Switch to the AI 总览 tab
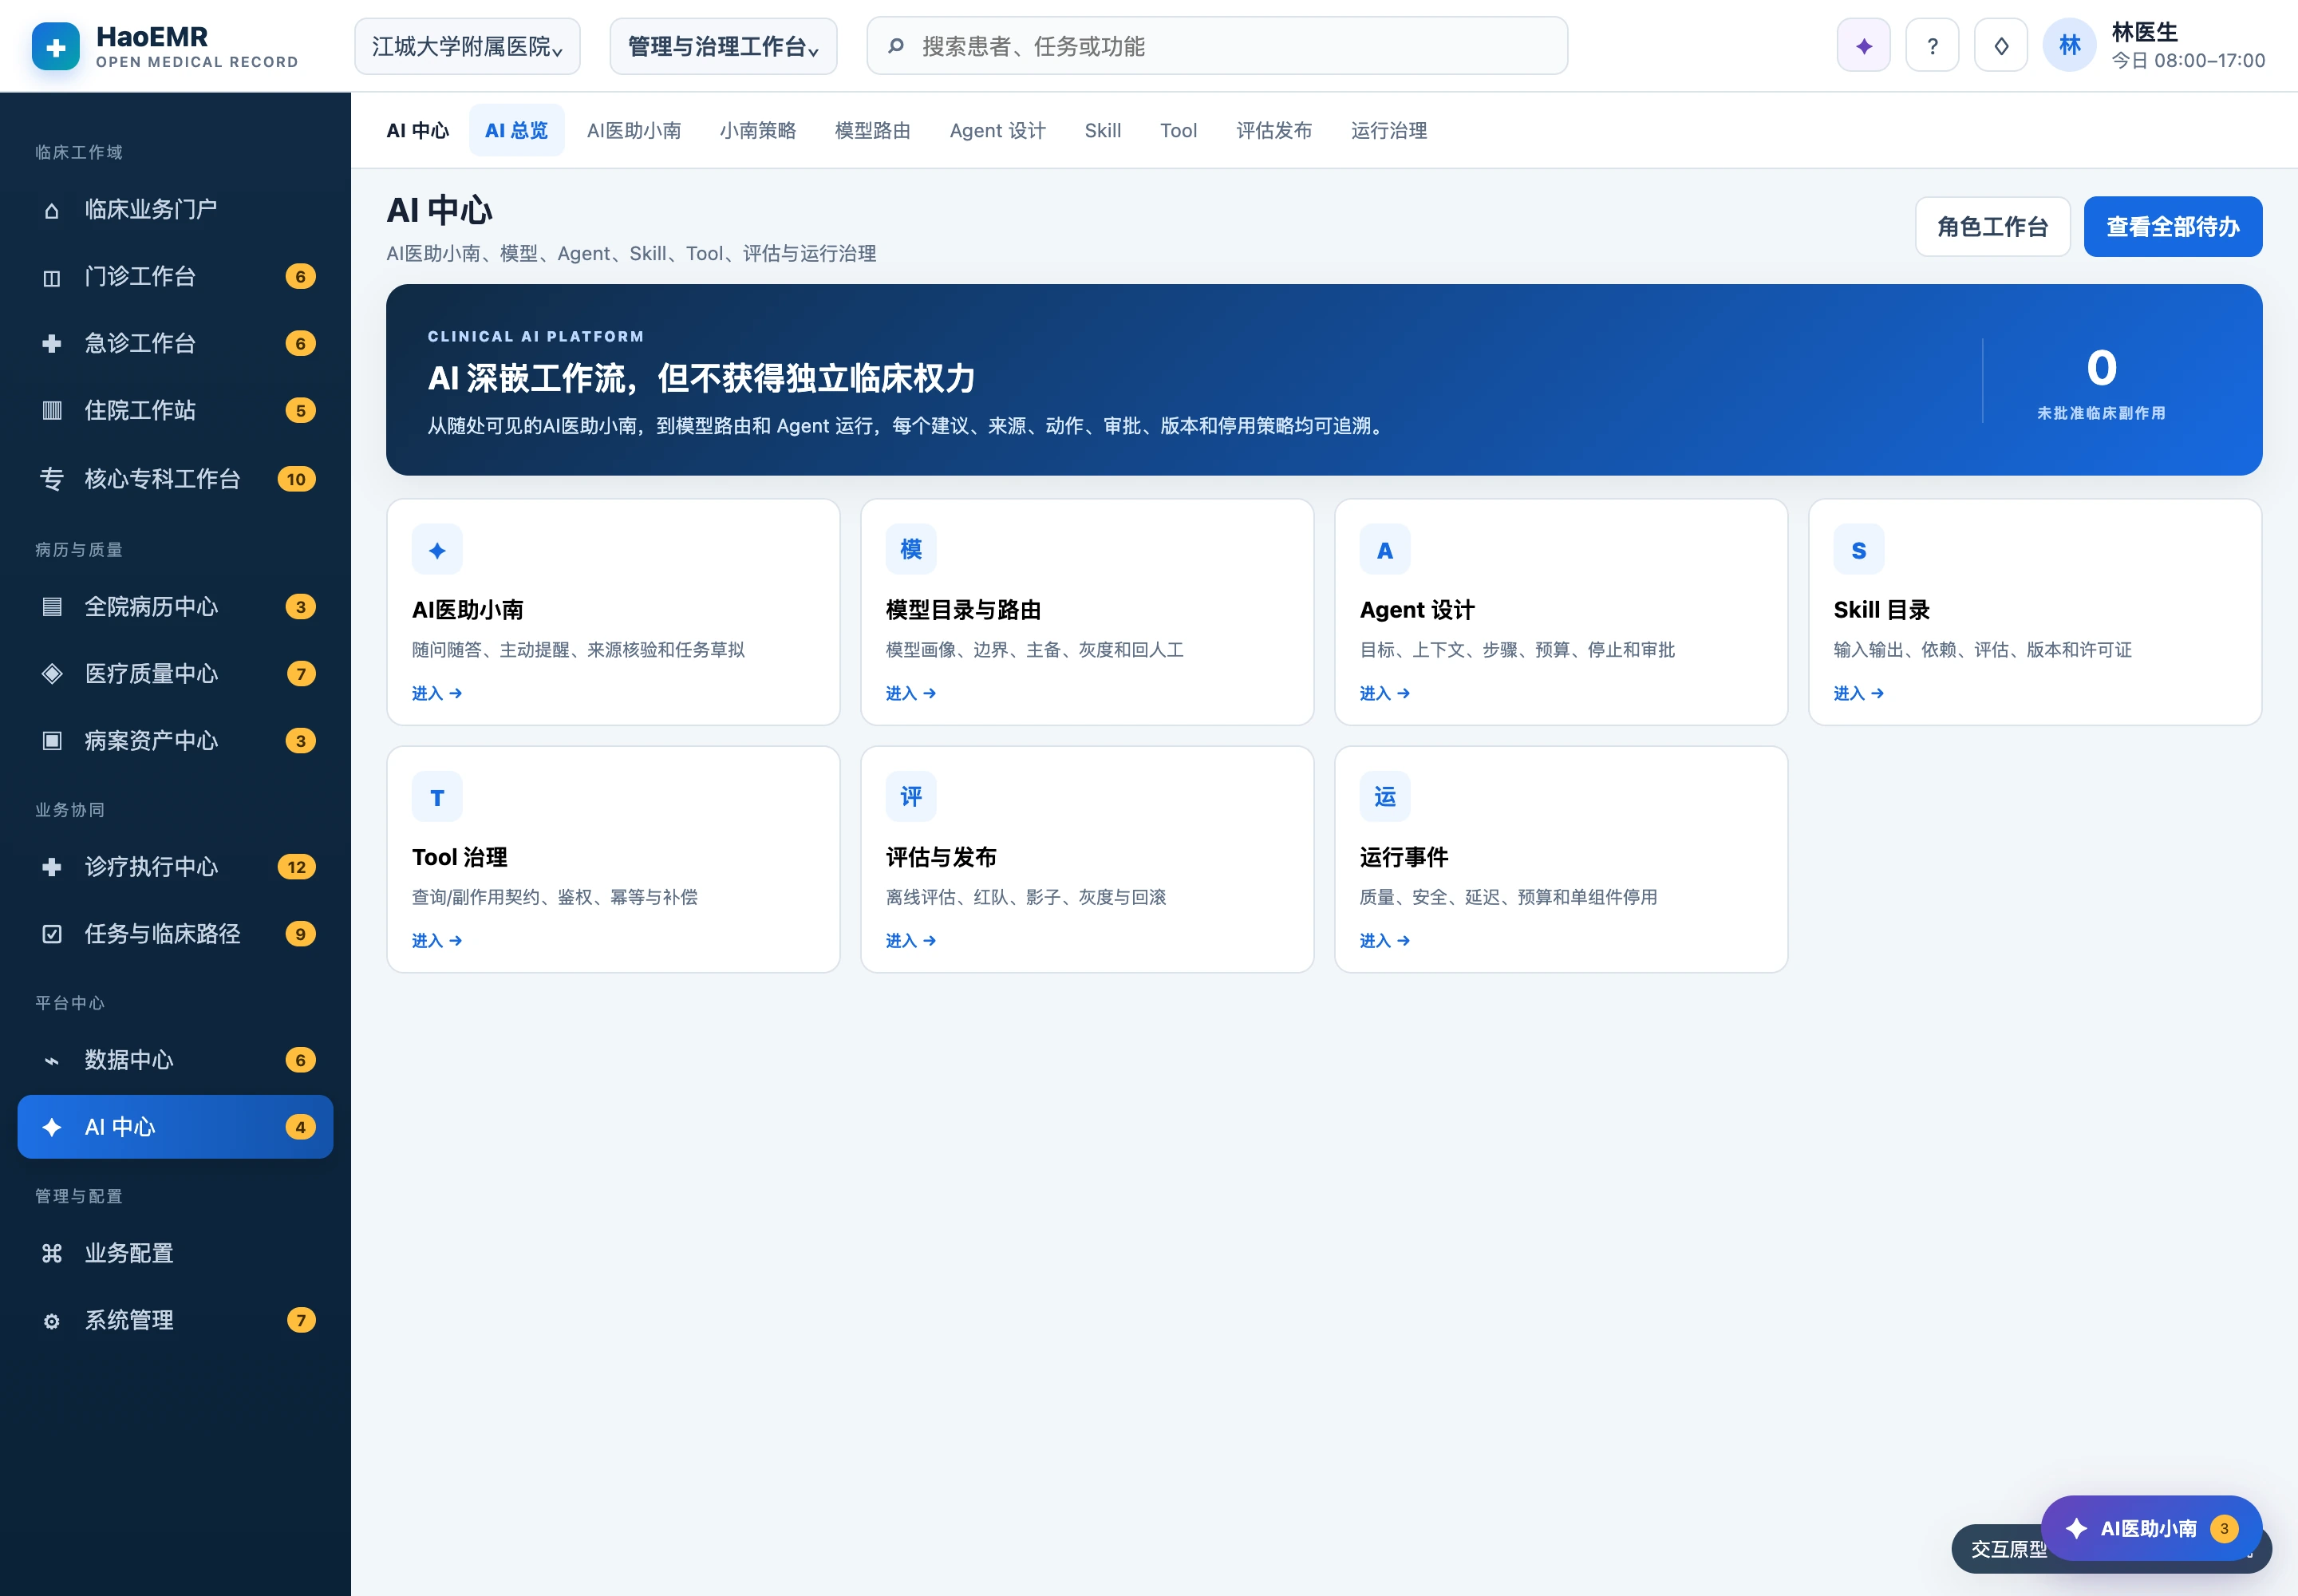The height and width of the screenshot is (1596, 2298). (x=516, y=130)
